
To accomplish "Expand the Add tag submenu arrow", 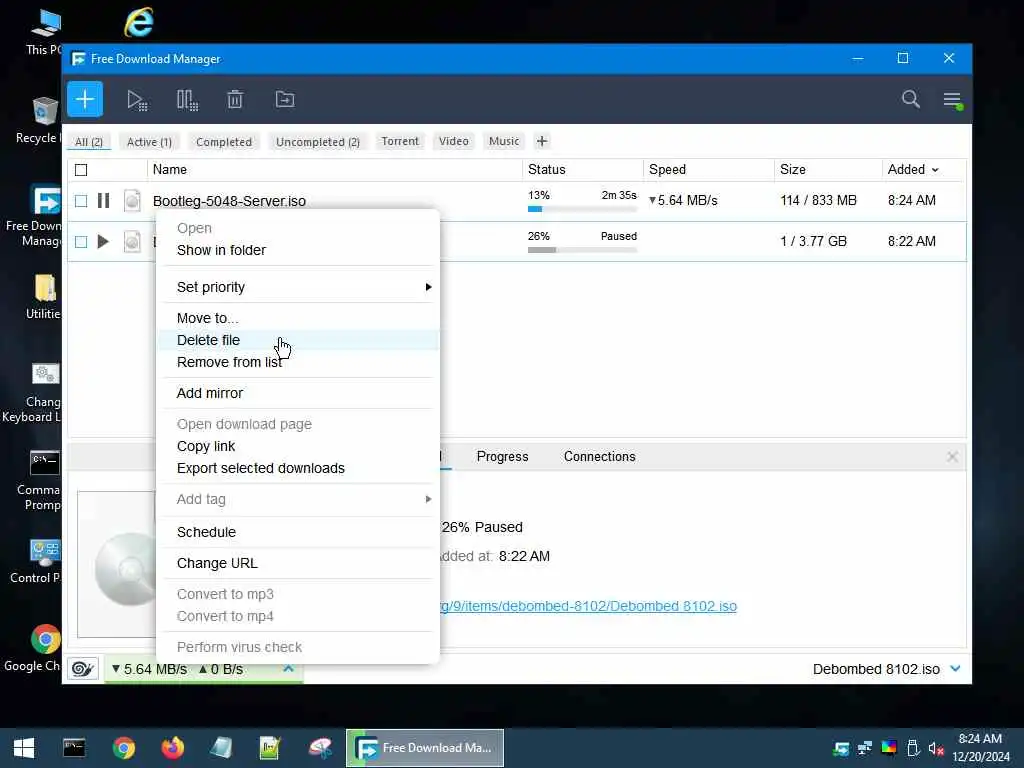I will click(x=428, y=499).
